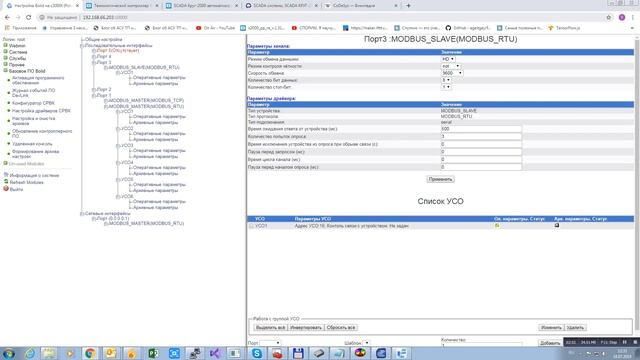Launch Internet Explorer from the taskbar
The image size is (640, 360).
coord(30,353)
